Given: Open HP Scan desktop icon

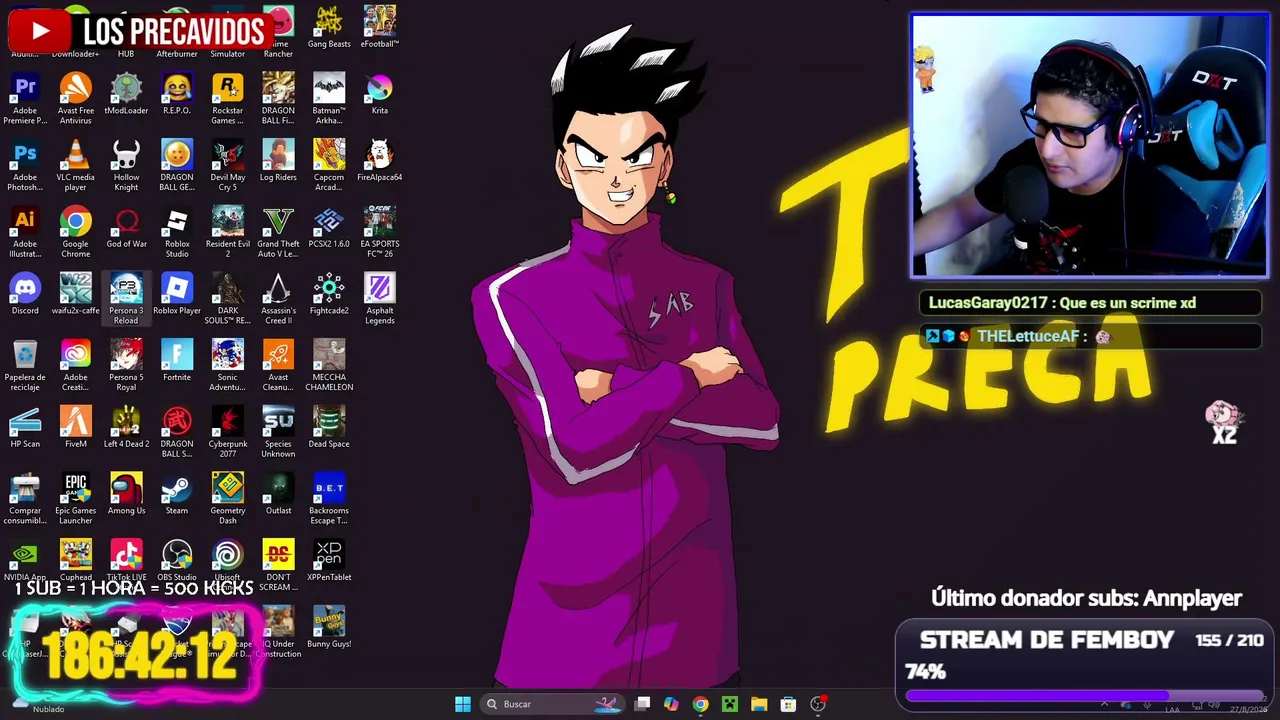Looking at the screenshot, I should click(x=25, y=429).
